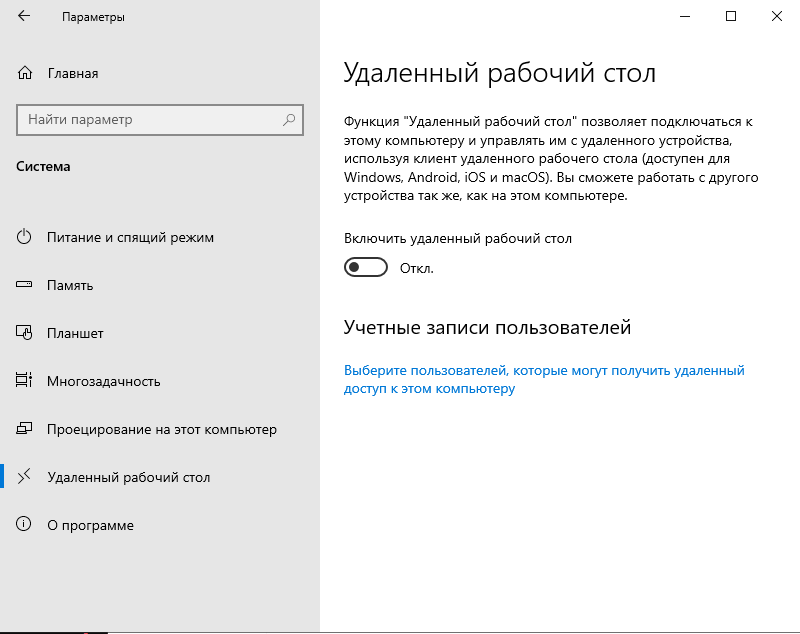The width and height of the screenshot is (800, 634).
Task: Open the Проецирование на этот компьютер page
Action: click(x=165, y=429)
